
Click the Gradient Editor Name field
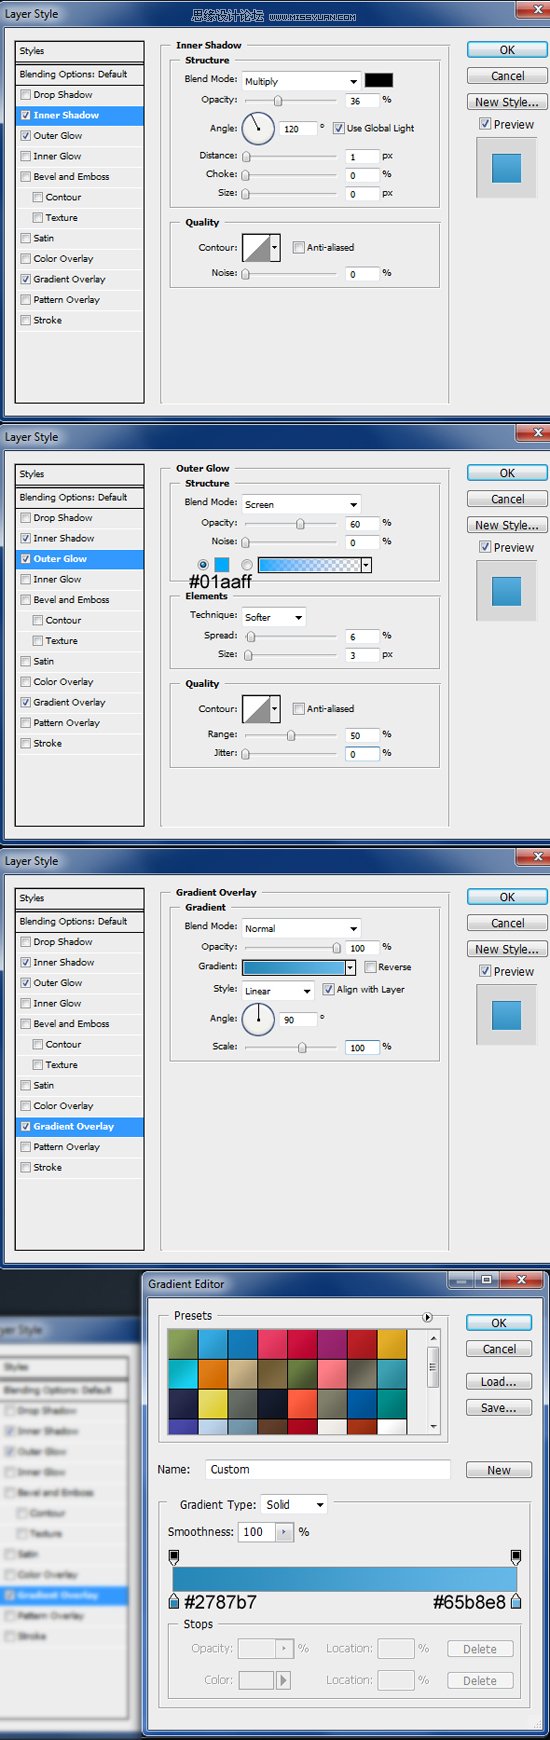(328, 1469)
